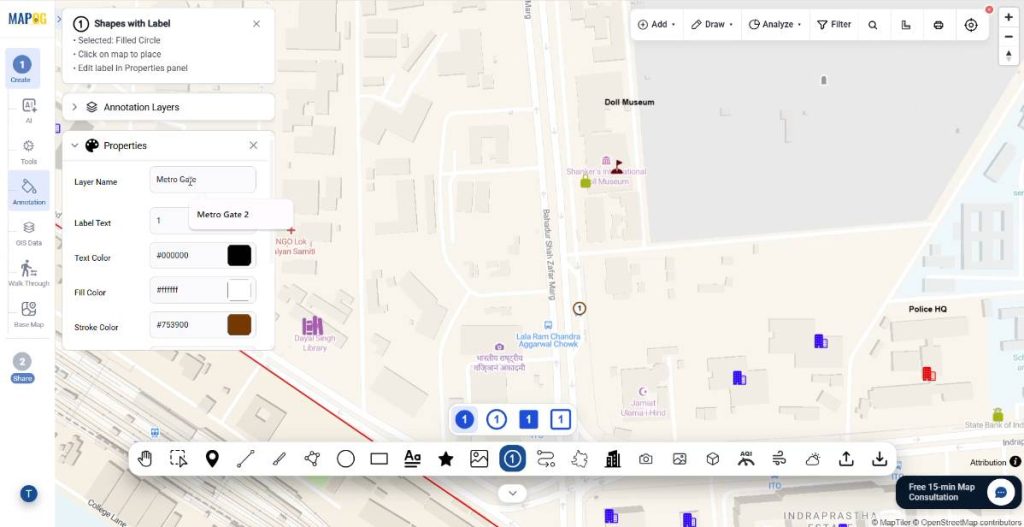1024x527 pixels.
Task: Select the route path tool
Action: (546, 459)
